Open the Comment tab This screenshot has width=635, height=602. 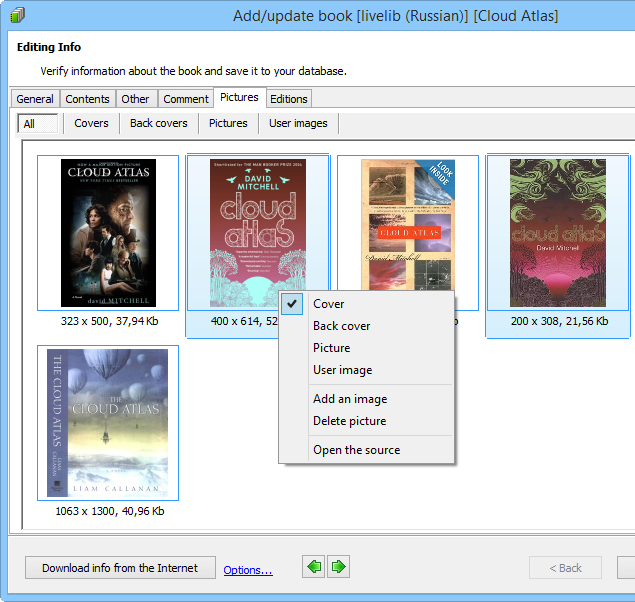point(186,99)
